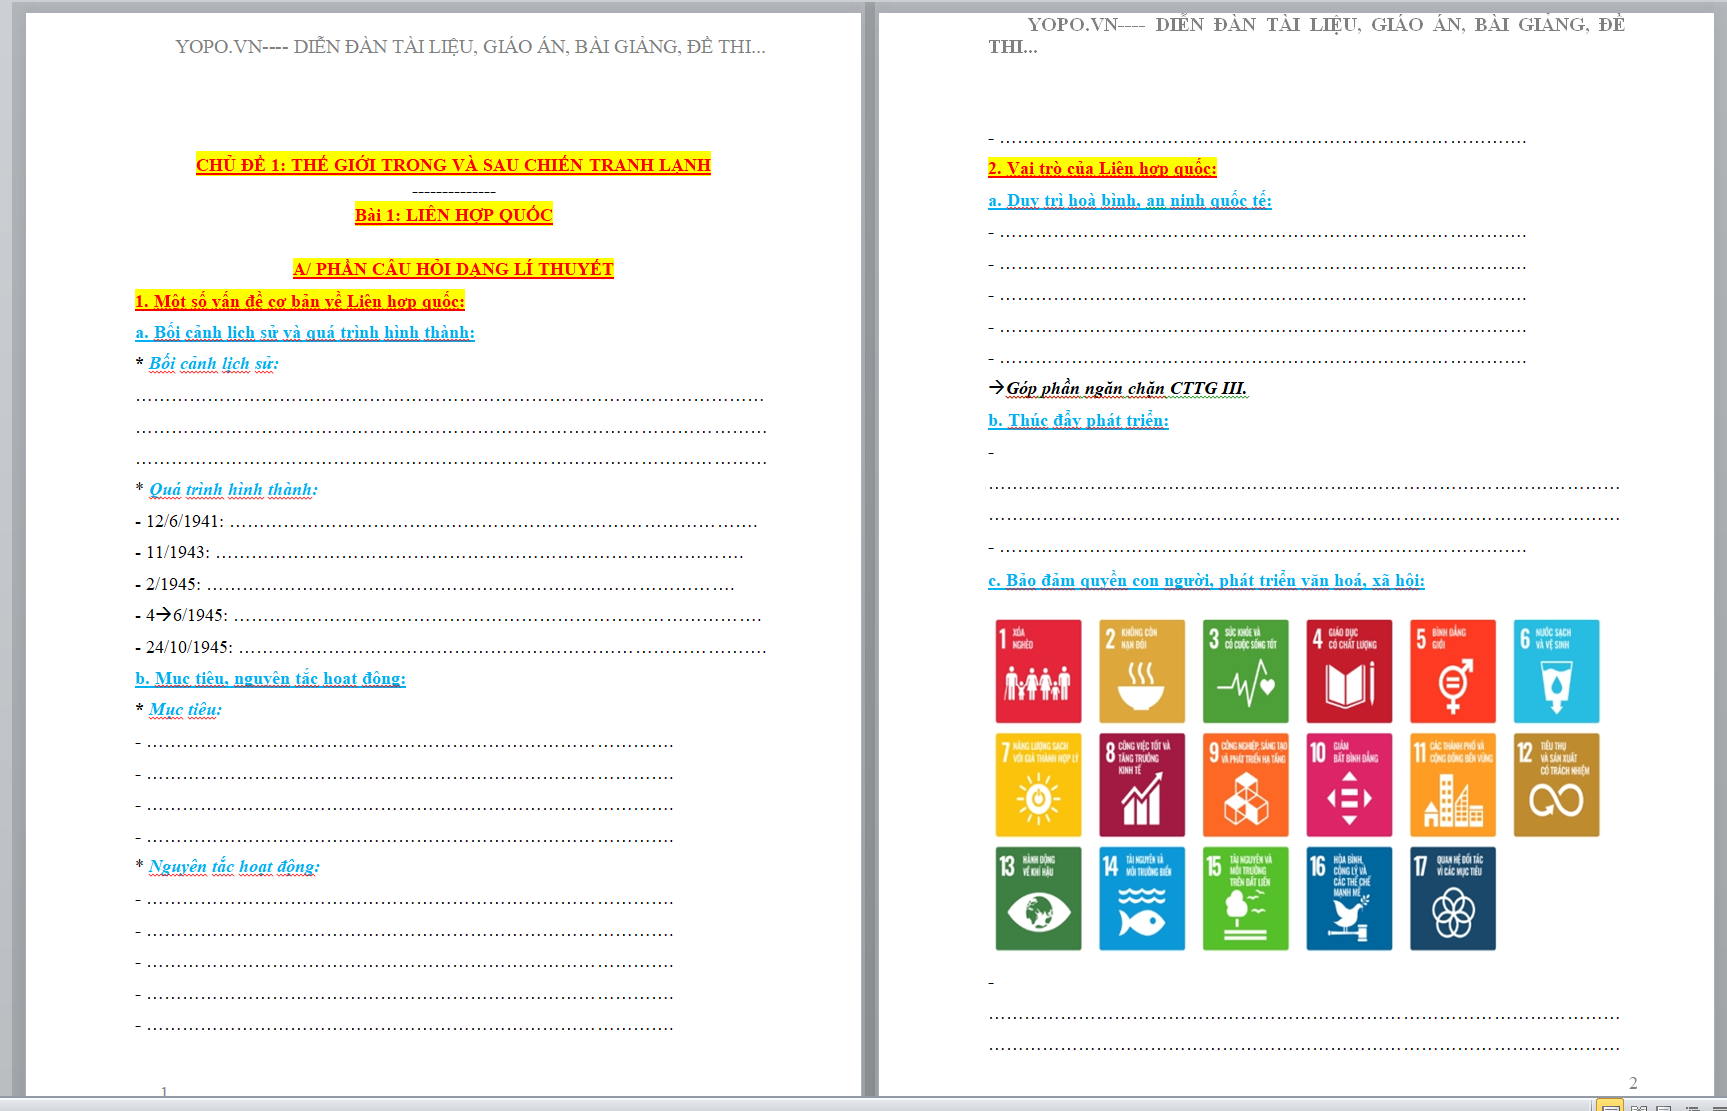Click '2. Vai trò của Liên hợp quốc:' heading
Image resolution: width=1727 pixels, height=1111 pixels.
pyautogui.click(x=1102, y=168)
